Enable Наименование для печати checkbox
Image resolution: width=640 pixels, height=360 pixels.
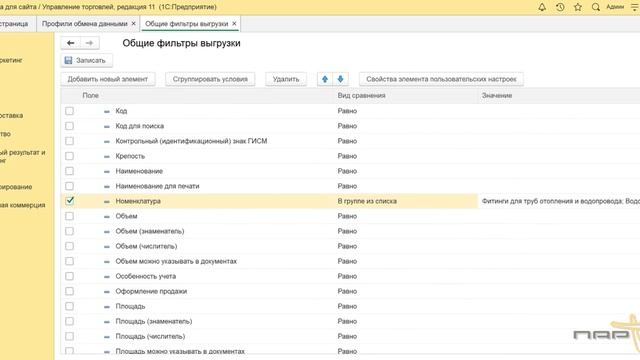[x=69, y=186]
